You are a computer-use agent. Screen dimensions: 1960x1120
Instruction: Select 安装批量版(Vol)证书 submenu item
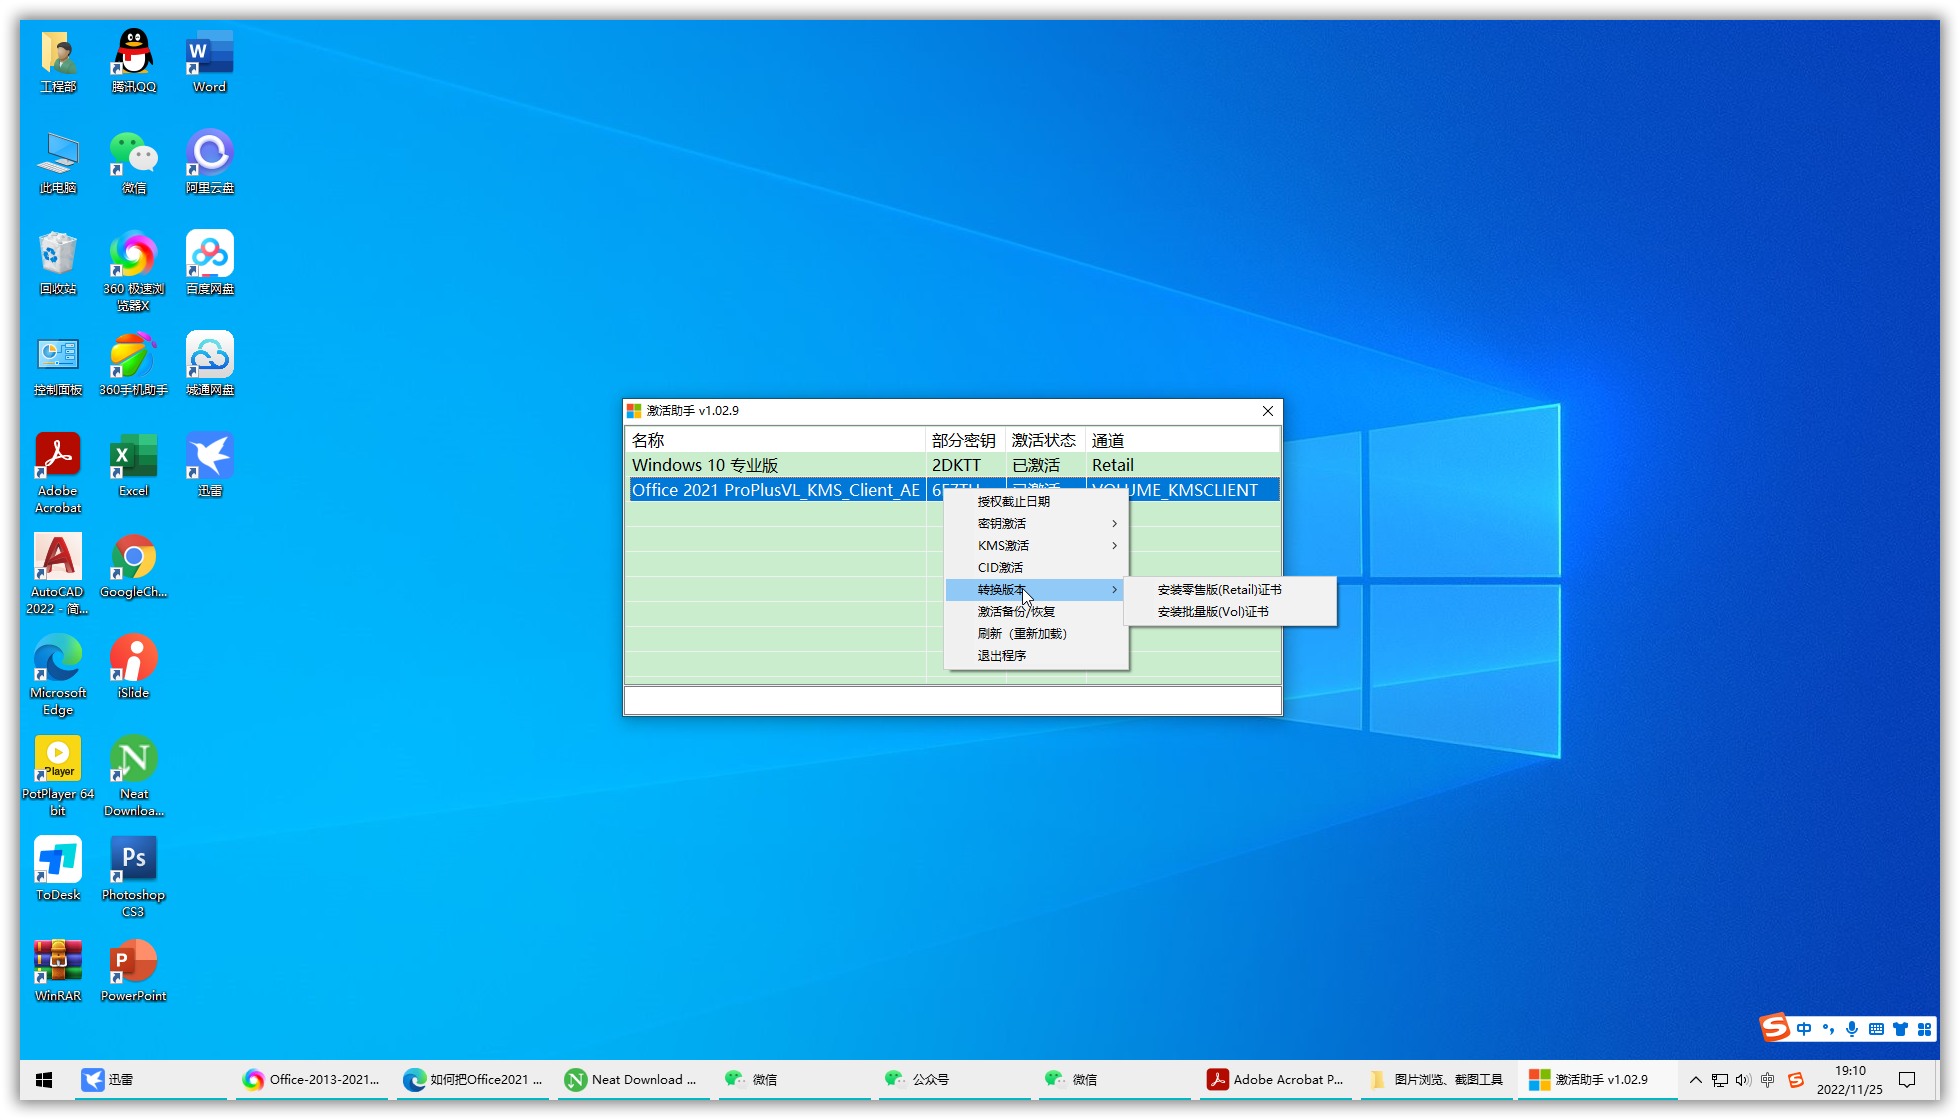coord(1230,611)
